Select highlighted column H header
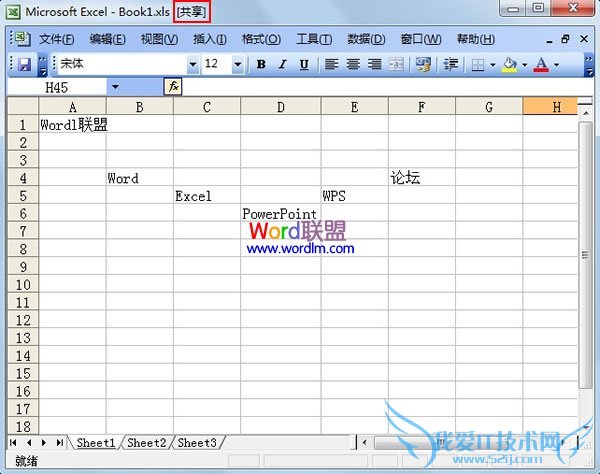 tap(550, 107)
